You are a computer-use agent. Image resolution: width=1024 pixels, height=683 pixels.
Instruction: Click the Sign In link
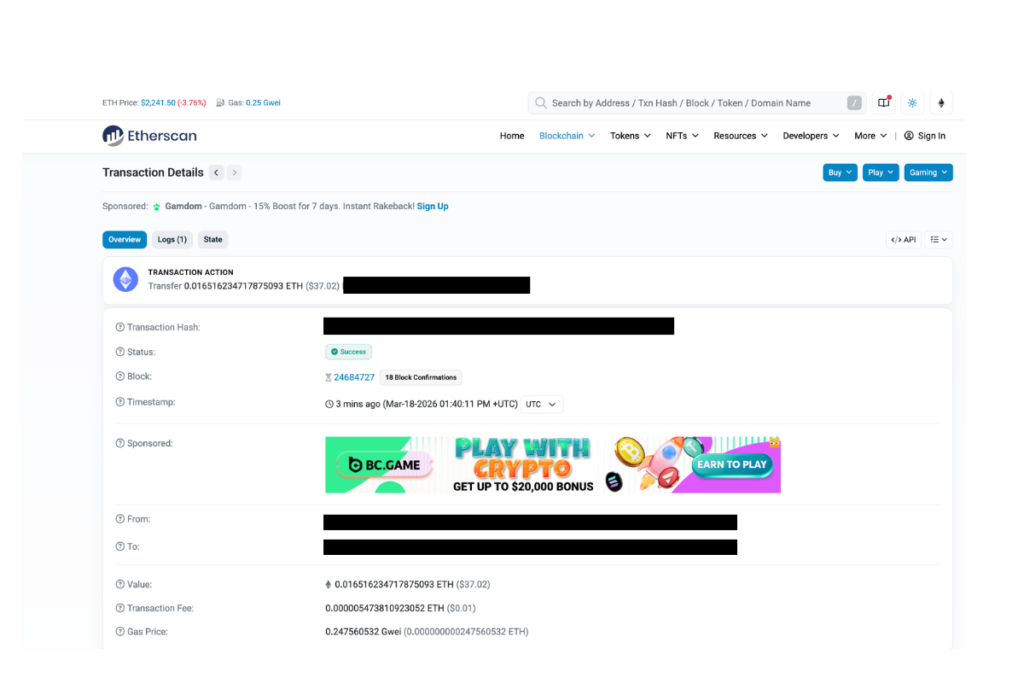pos(924,136)
